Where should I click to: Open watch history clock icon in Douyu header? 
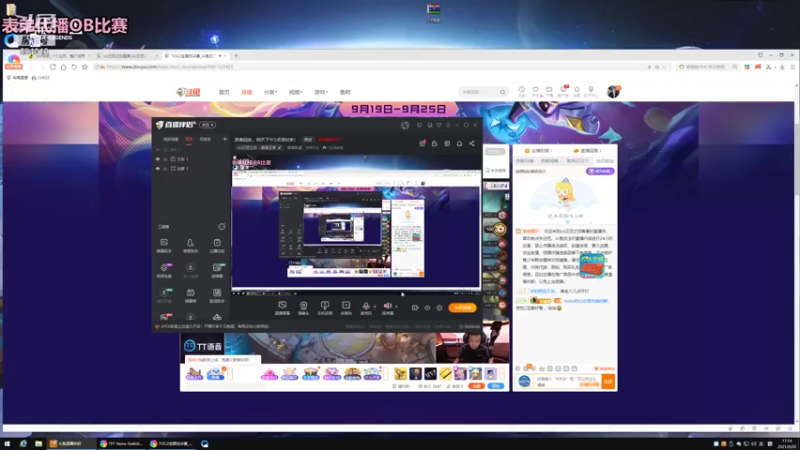tap(521, 90)
